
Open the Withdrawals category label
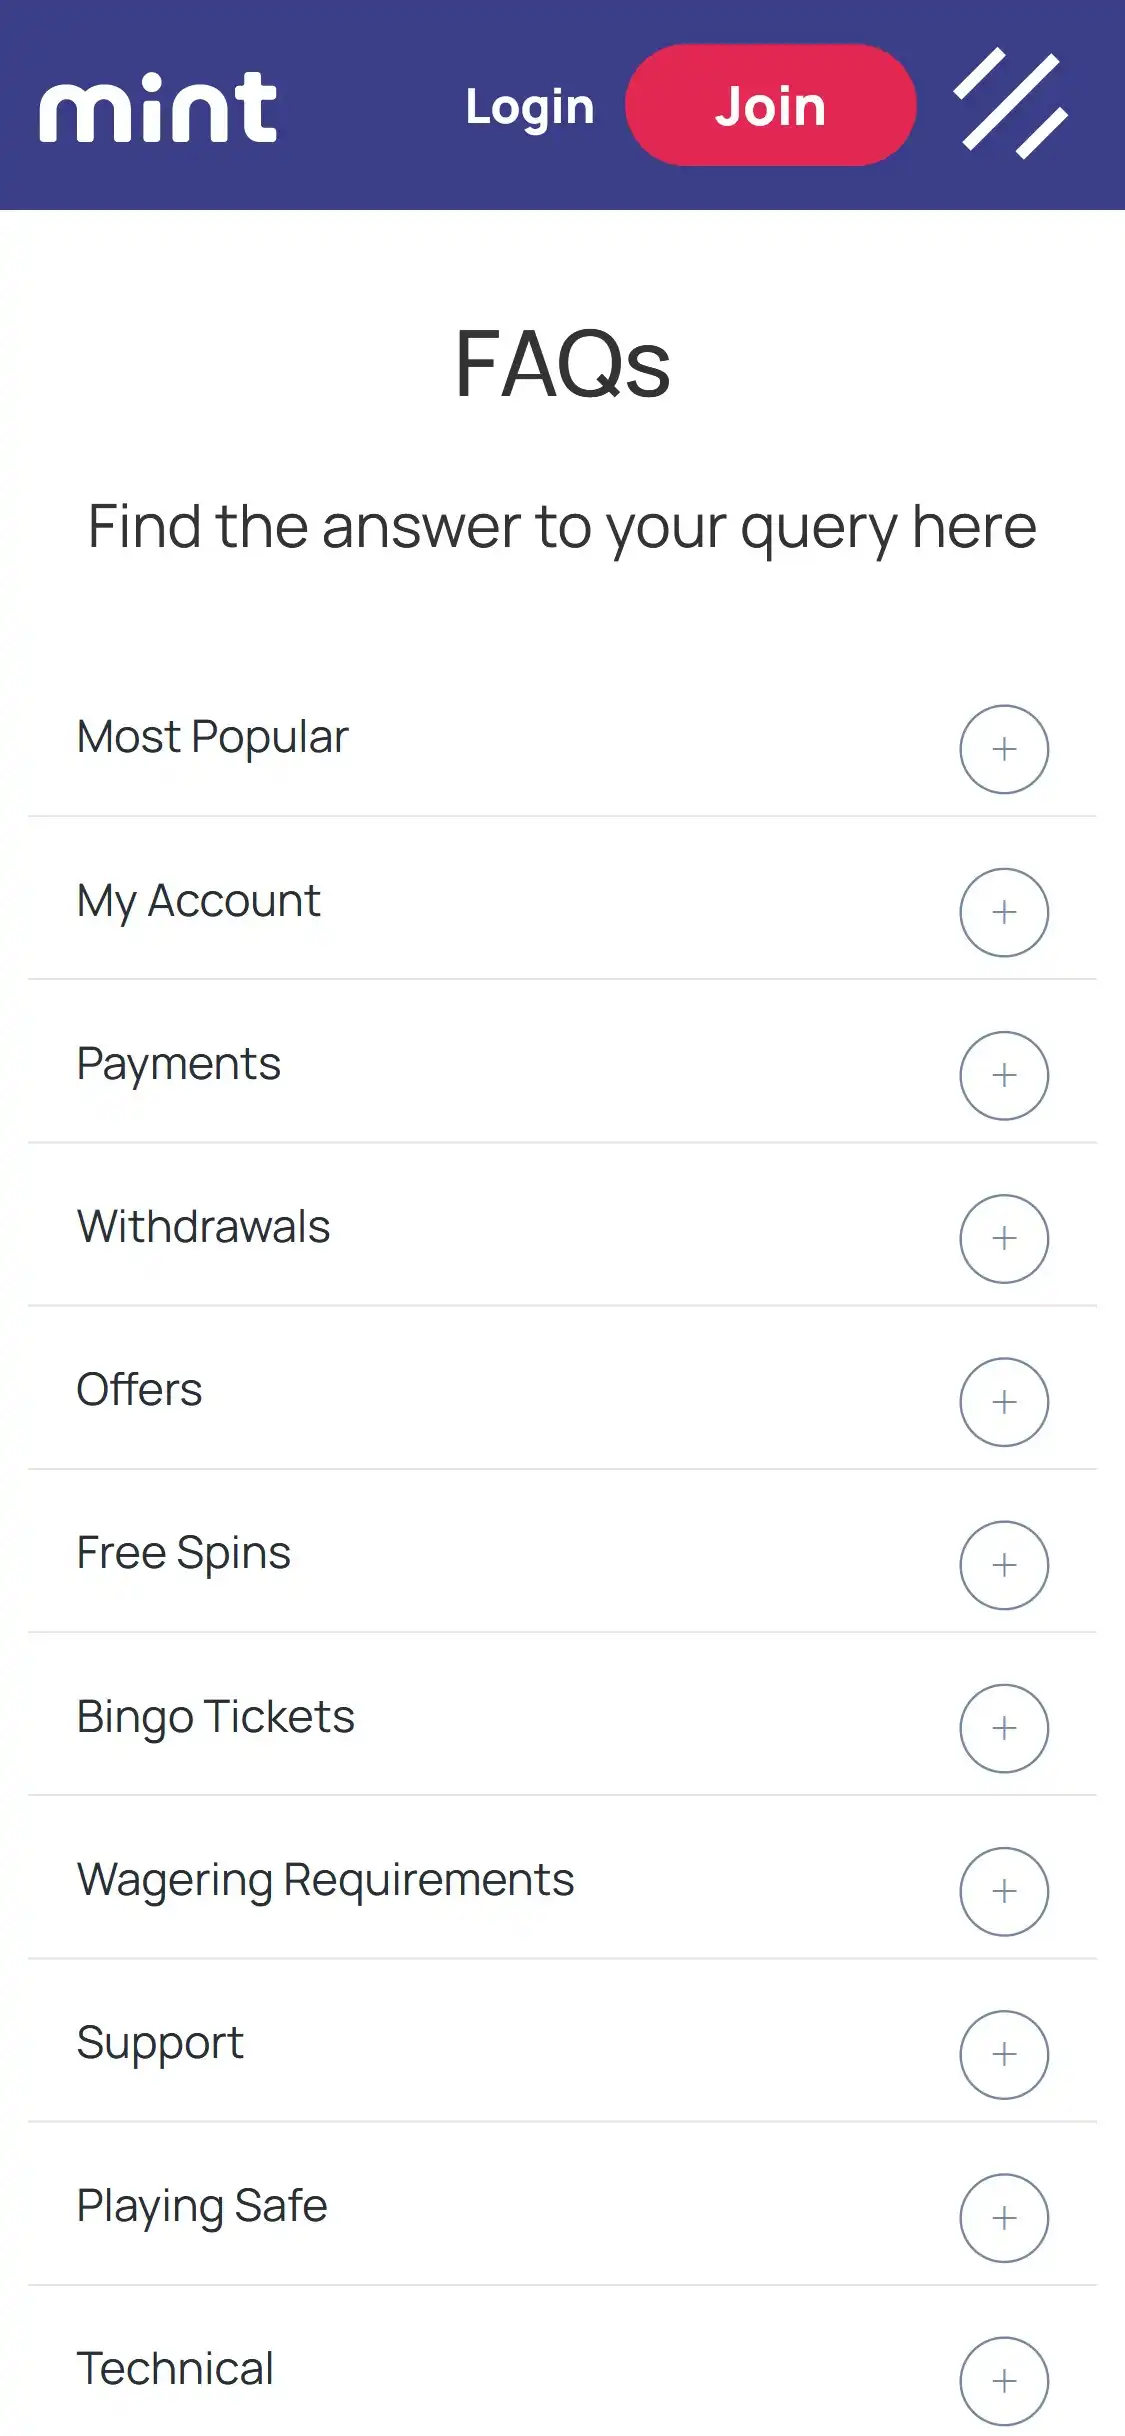204,1227
